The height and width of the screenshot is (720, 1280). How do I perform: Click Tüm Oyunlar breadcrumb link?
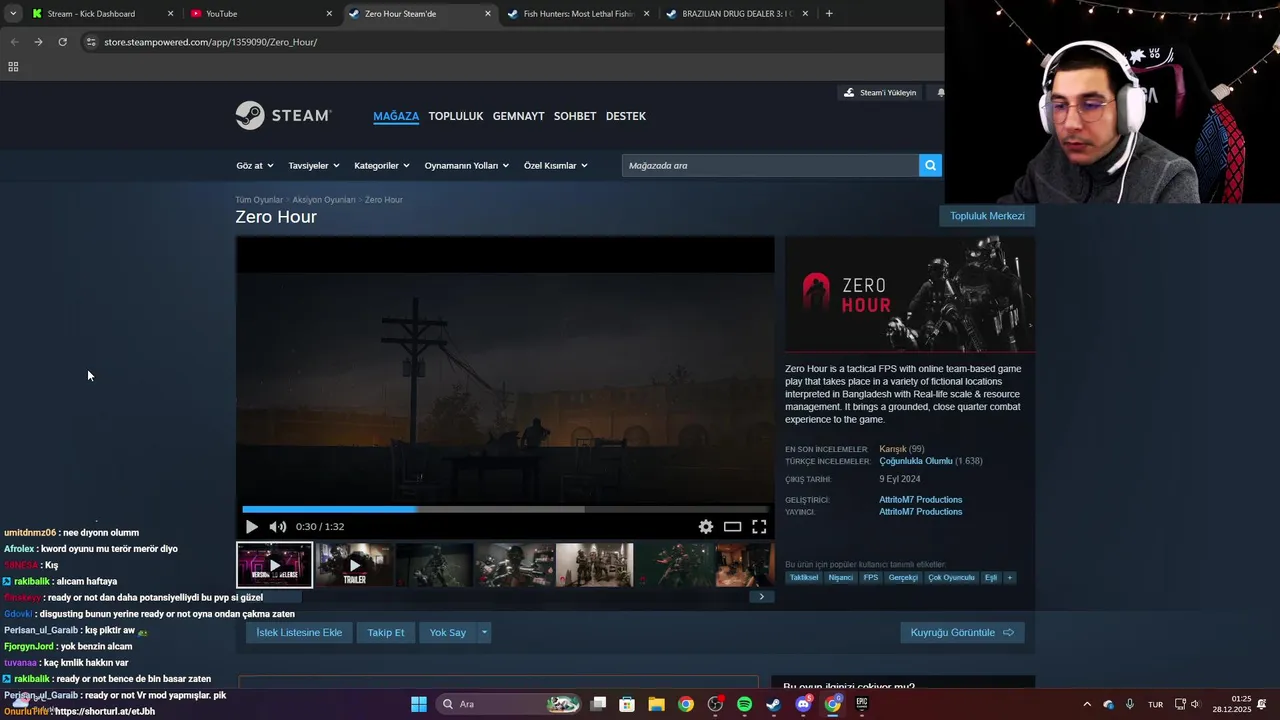coord(259,200)
